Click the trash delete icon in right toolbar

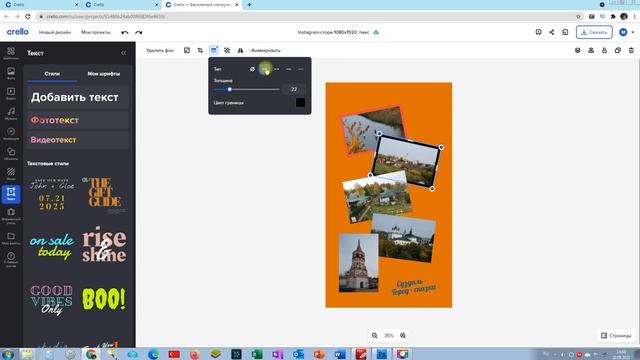(x=631, y=50)
